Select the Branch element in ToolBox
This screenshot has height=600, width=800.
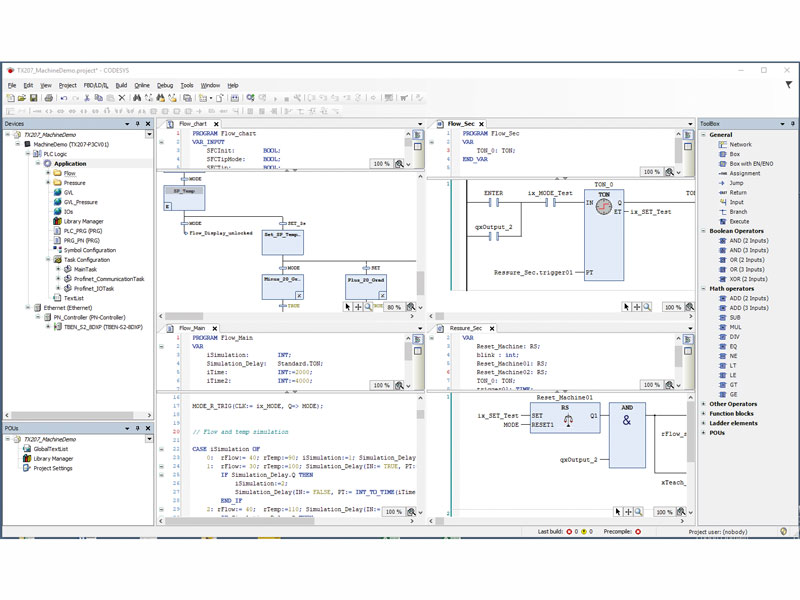point(738,211)
